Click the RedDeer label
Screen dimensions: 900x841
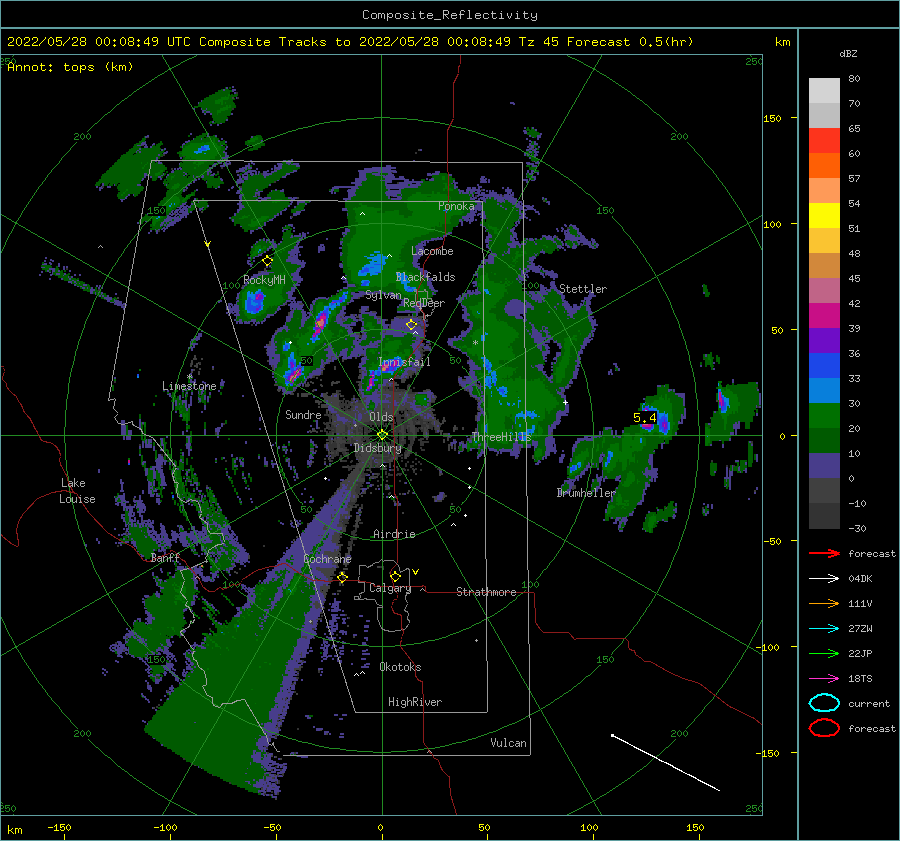pyautogui.click(x=424, y=303)
